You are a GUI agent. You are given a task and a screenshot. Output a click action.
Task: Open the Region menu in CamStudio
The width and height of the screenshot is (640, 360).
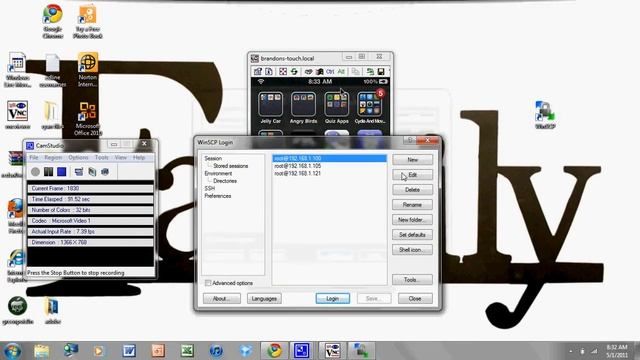(x=53, y=158)
